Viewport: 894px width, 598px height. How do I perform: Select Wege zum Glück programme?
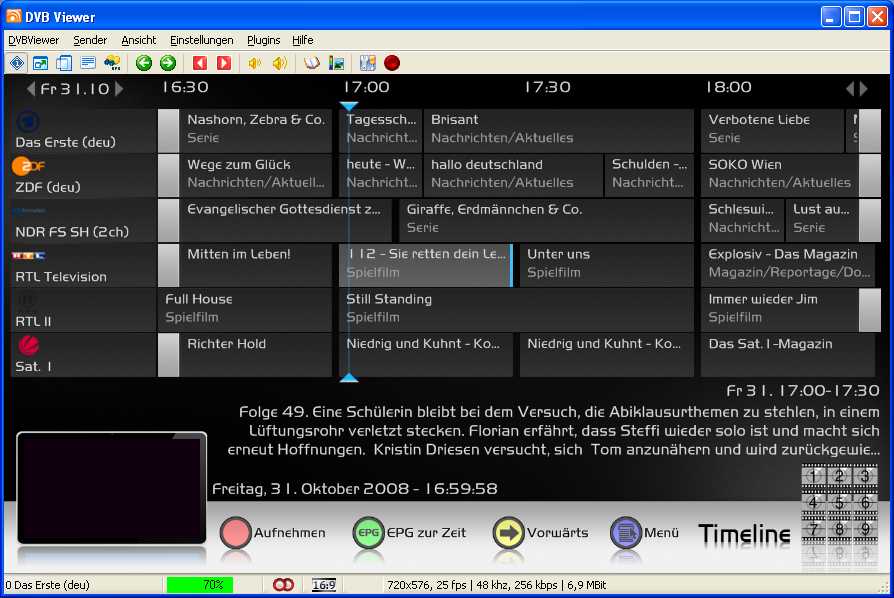tap(255, 176)
